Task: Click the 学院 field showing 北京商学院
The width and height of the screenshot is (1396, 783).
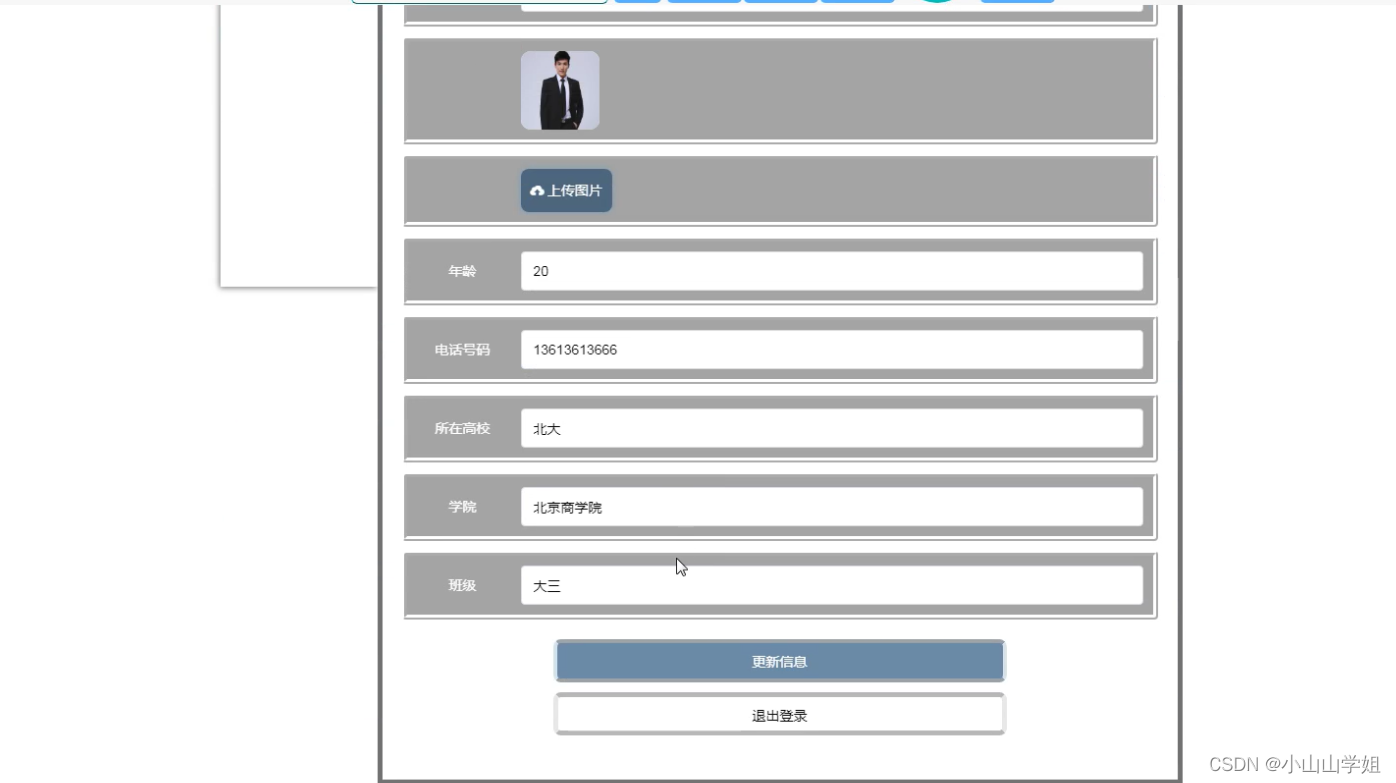Action: [x=831, y=506]
